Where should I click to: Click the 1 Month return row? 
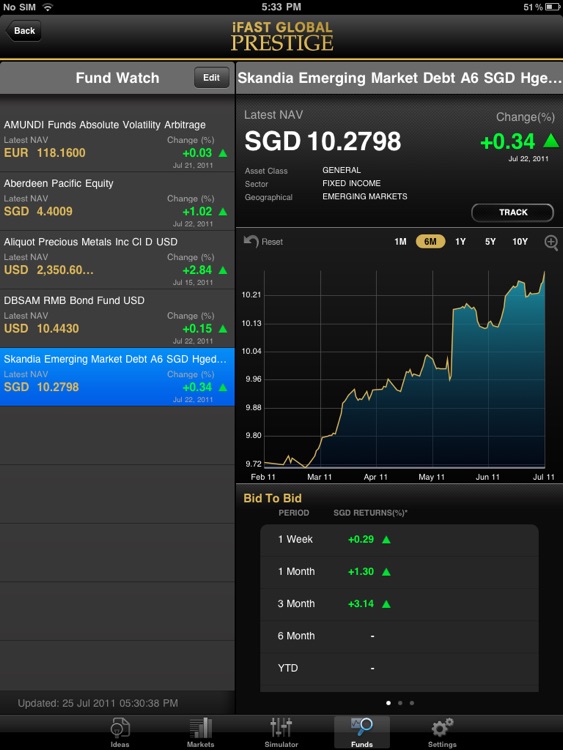[x=399, y=572]
